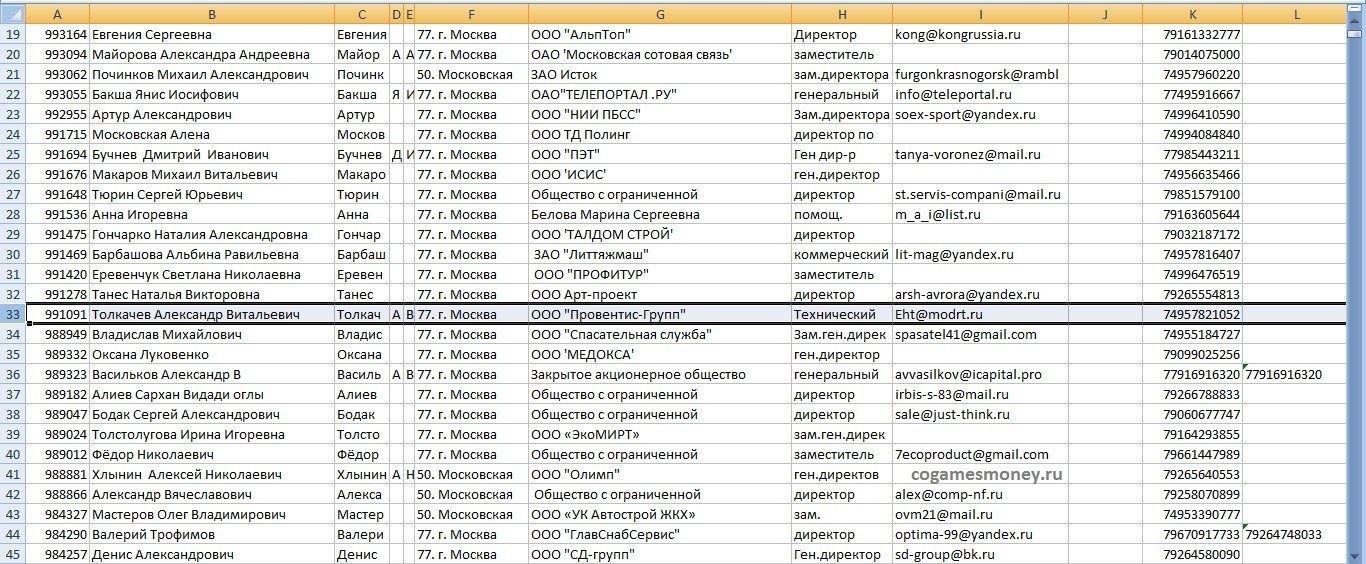Click email soex-sport@yandex.ru
This screenshot has height=564, width=1366.
click(x=965, y=114)
